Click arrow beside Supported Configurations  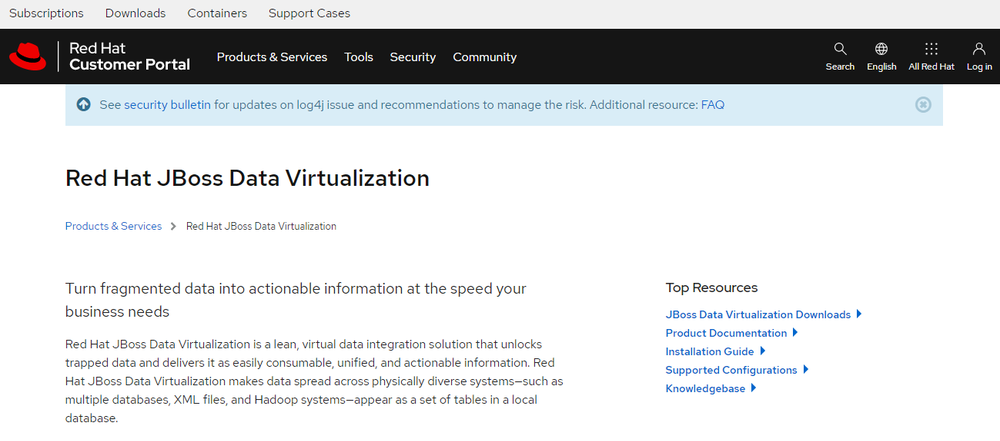point(806,370)
